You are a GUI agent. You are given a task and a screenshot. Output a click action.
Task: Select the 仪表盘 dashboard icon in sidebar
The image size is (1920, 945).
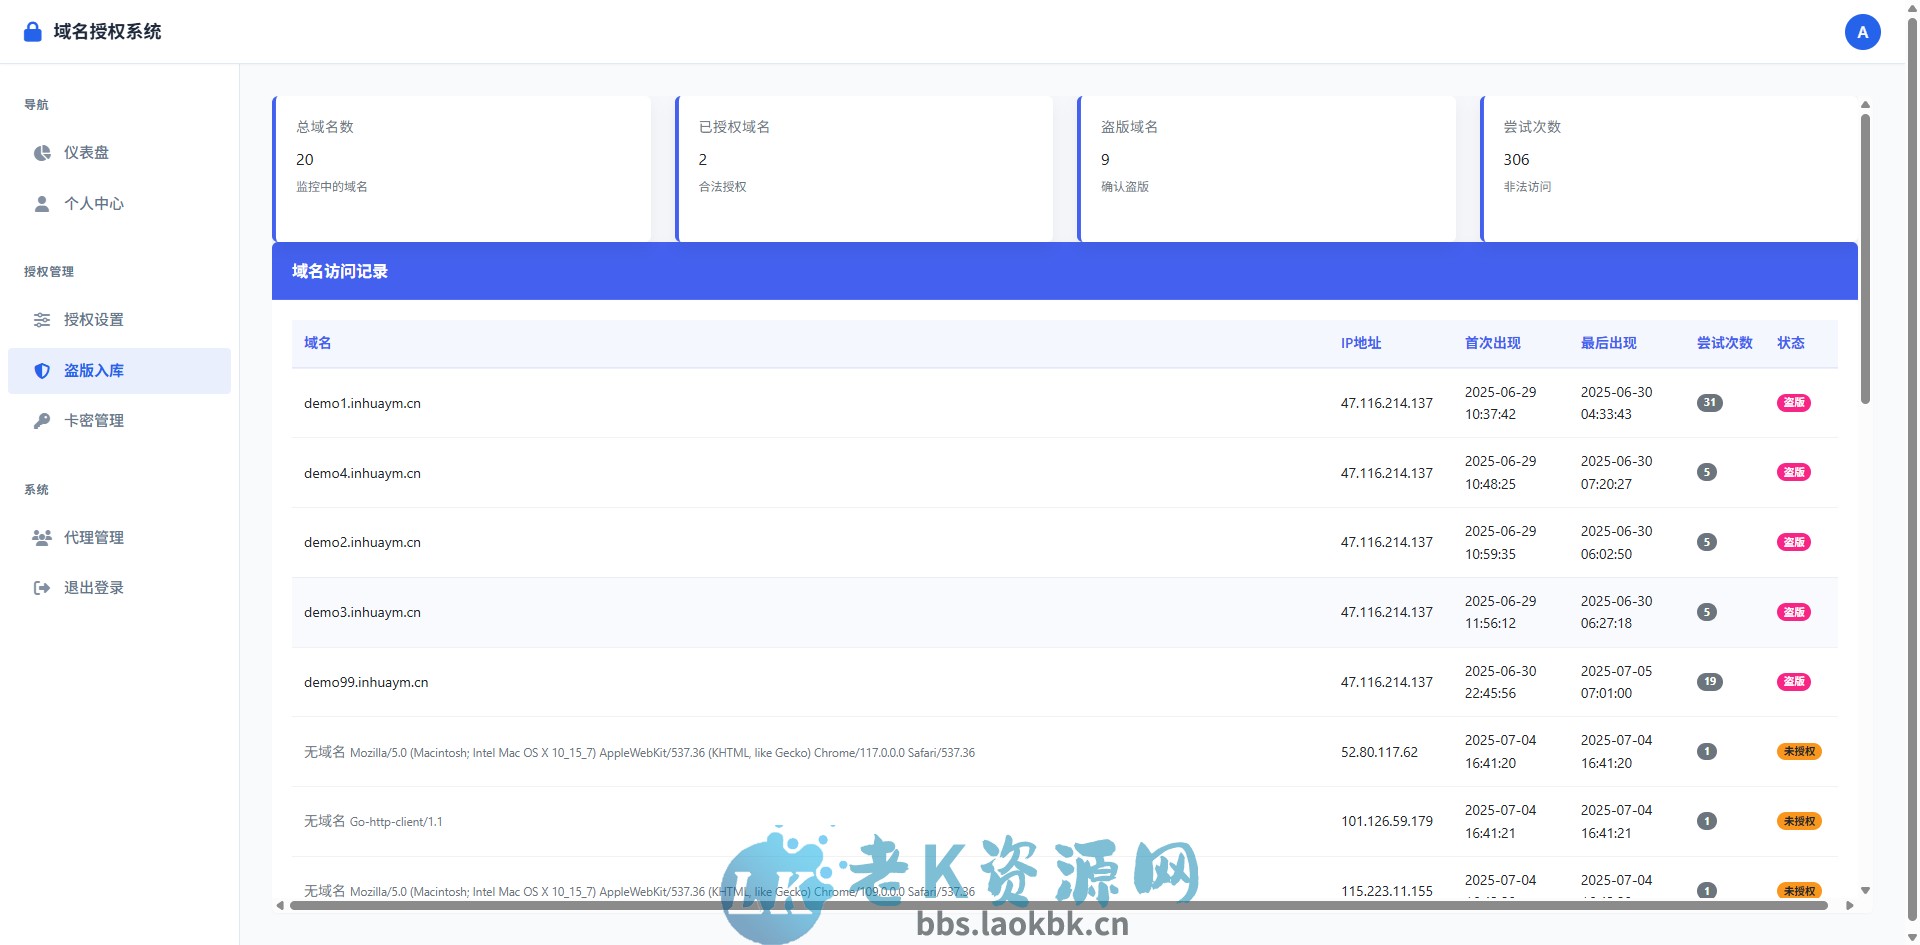[41, 152]
